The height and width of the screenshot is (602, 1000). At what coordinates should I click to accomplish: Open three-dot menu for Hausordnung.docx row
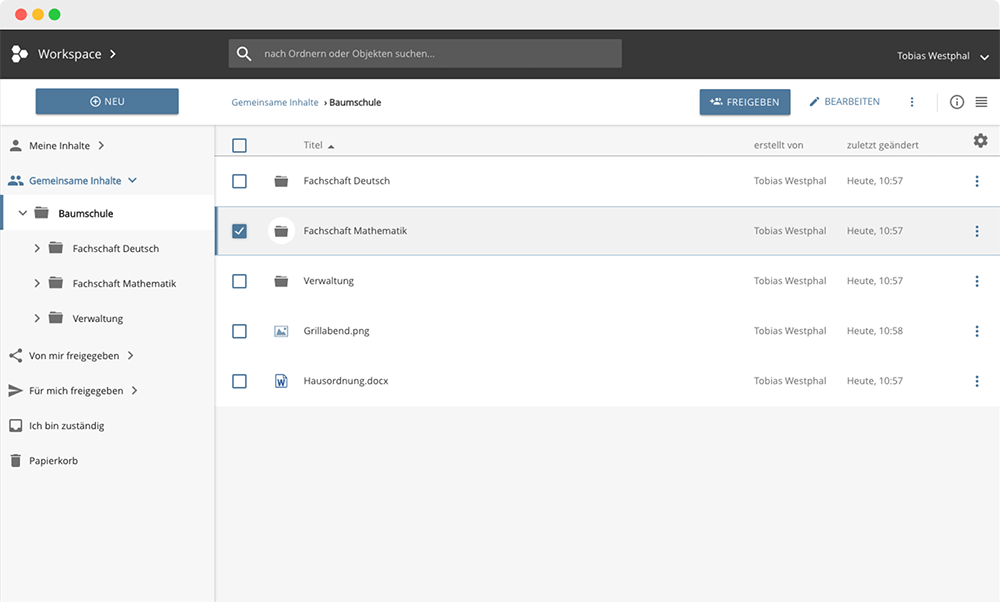[977, 381]
